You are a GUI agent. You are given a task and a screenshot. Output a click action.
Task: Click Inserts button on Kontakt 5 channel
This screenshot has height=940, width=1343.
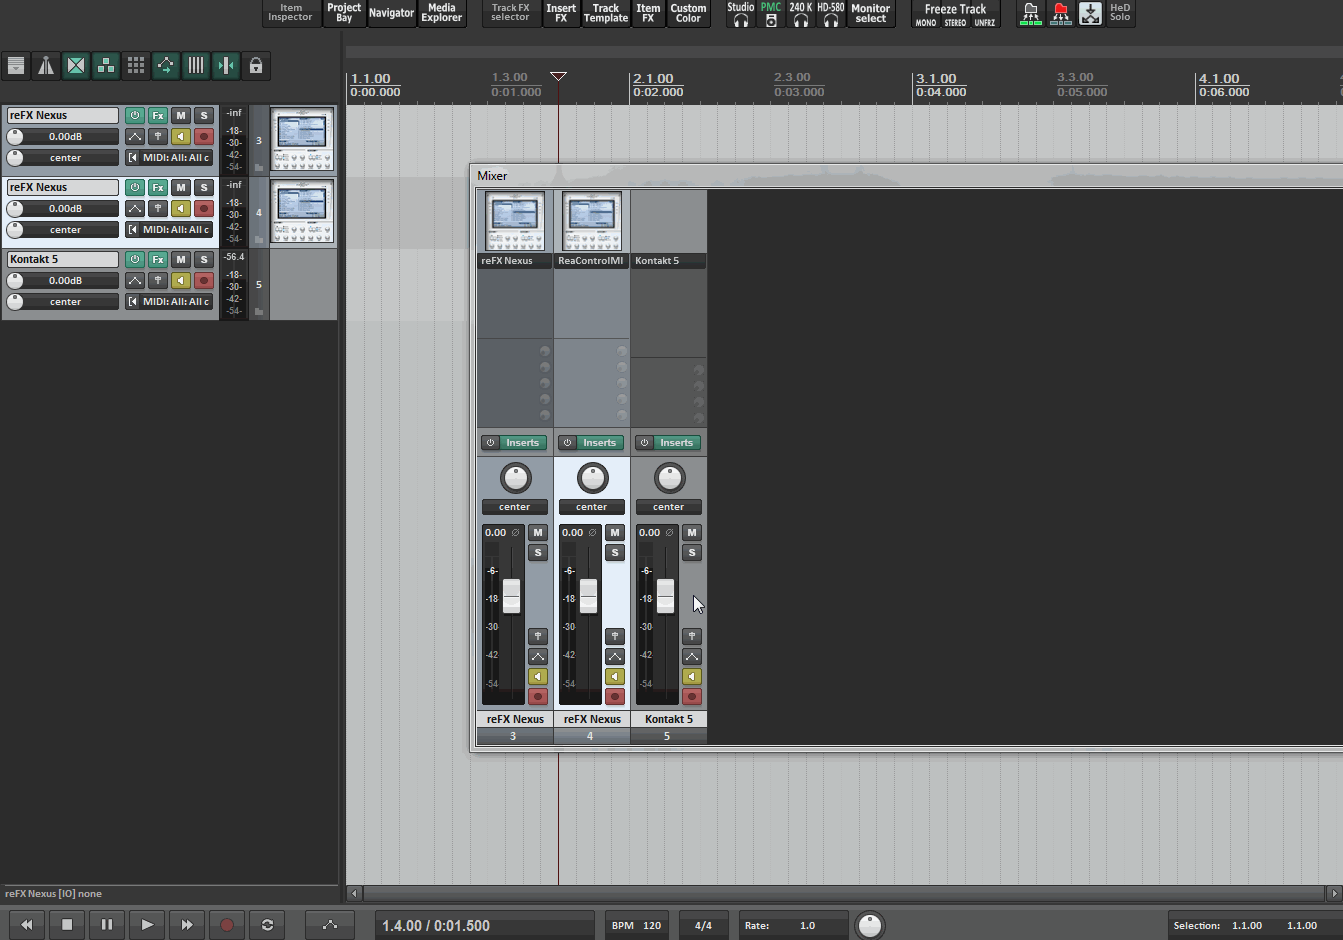coord(676,443)
